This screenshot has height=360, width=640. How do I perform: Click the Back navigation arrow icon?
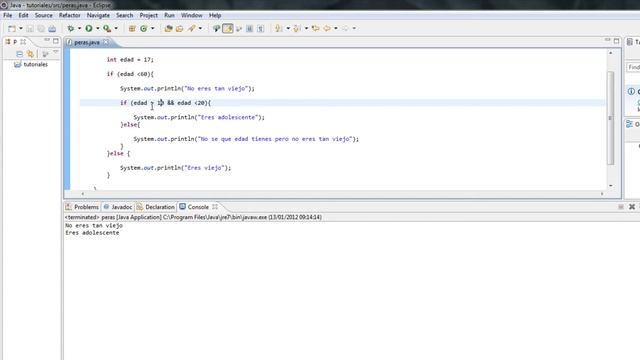pyautogui.click(x=327, y=29)
